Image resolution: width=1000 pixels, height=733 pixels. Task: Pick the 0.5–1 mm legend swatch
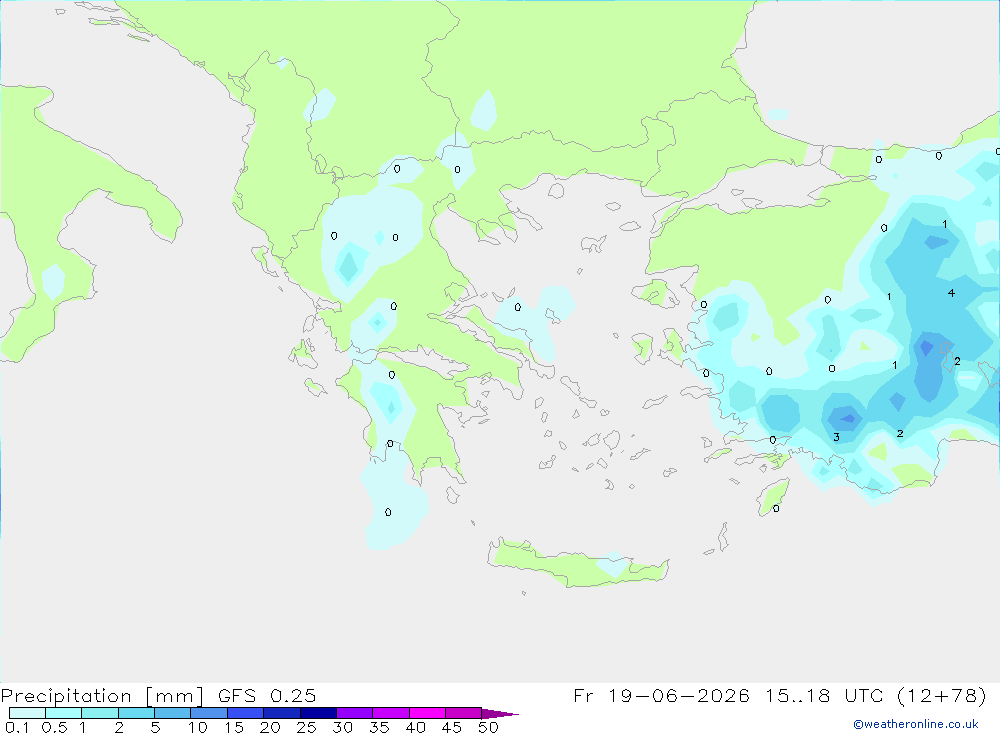64,713
